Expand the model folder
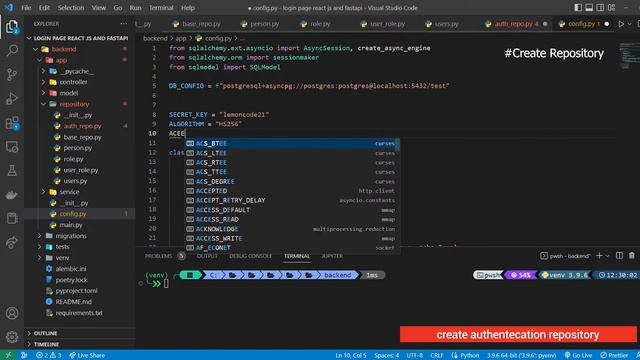The image size is (640, 360). (44, 93)
